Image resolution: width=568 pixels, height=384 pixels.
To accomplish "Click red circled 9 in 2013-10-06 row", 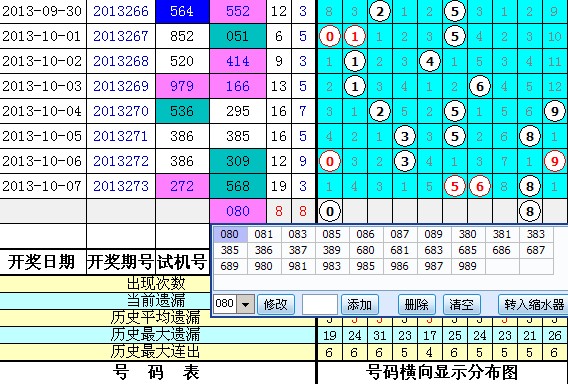I will pos(555,161).
